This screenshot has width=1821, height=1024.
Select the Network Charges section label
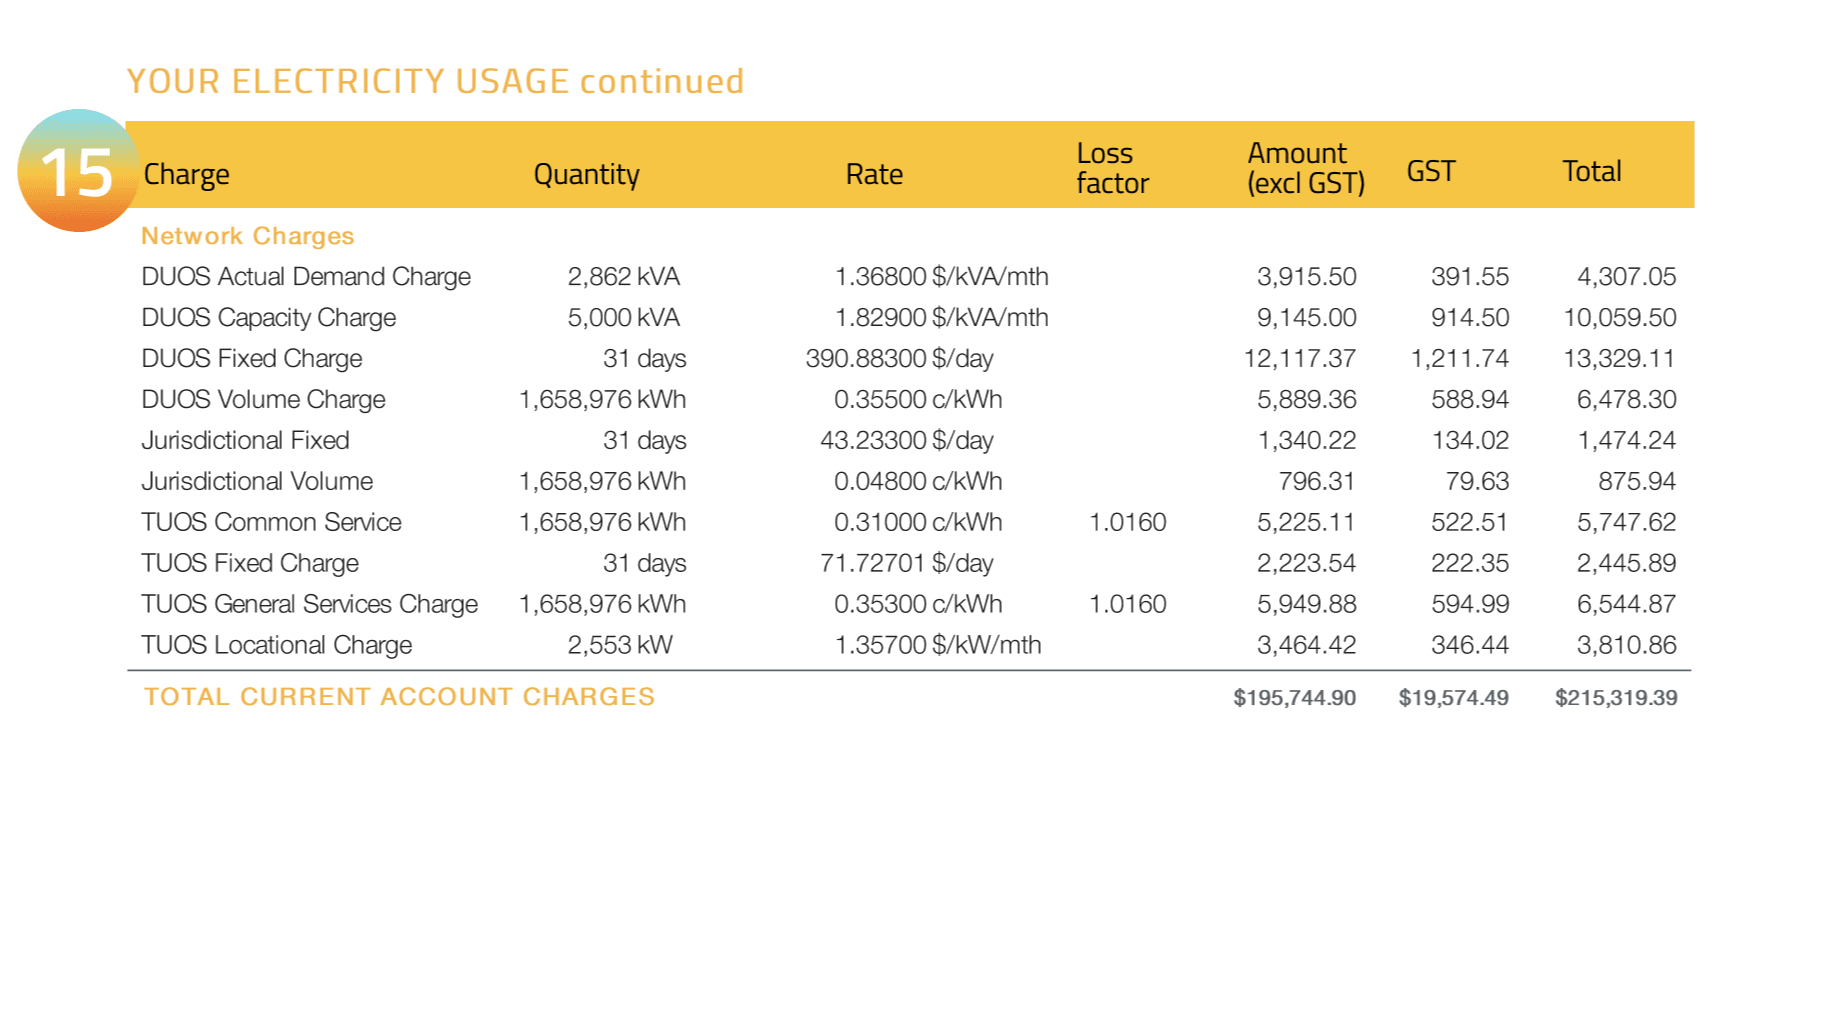pos(248,236)
